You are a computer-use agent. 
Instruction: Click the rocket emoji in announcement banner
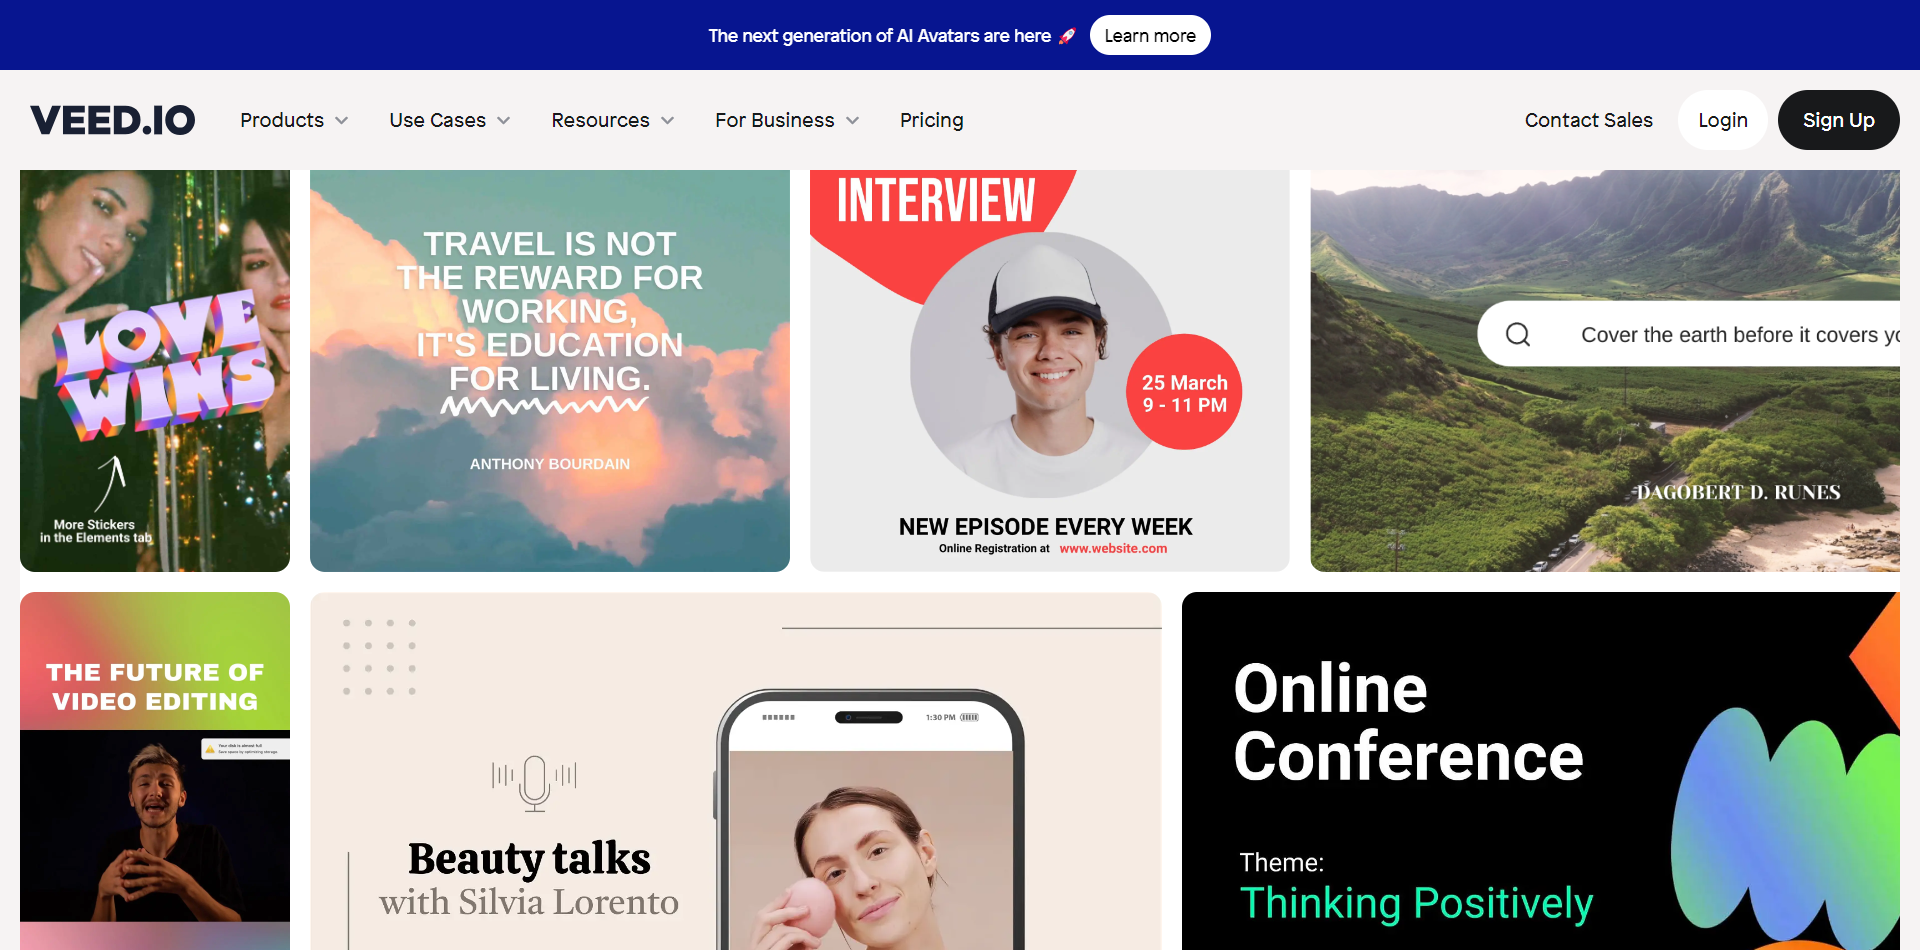click(1067, 36)
